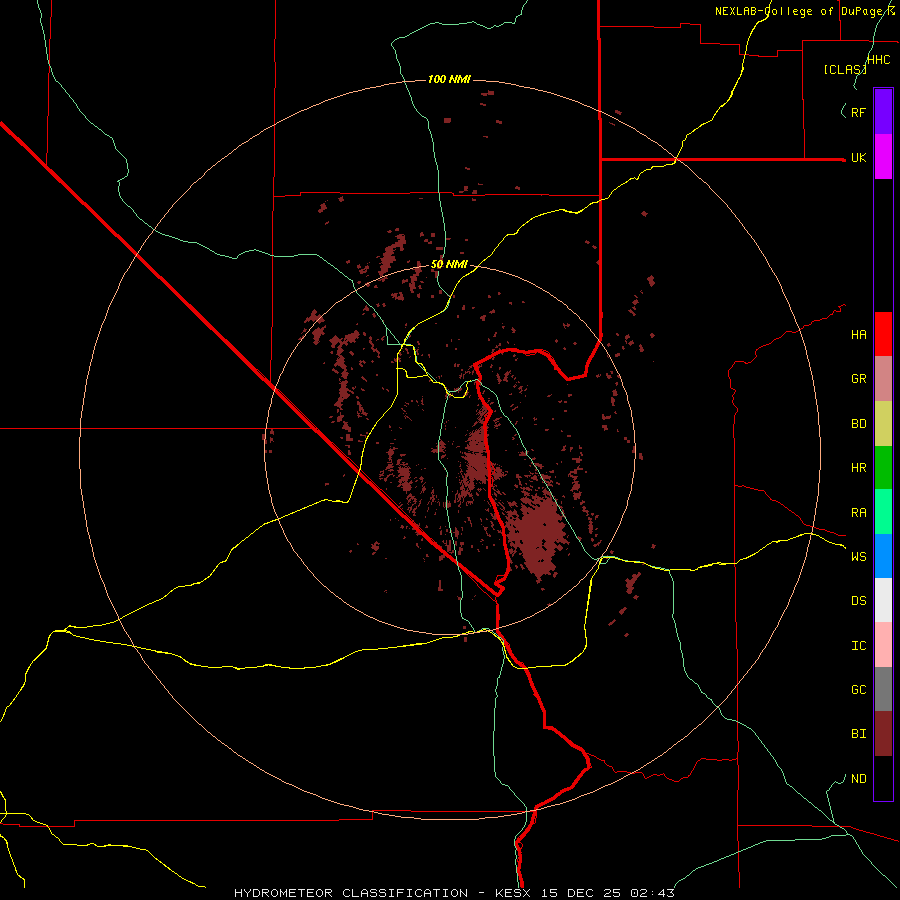Click the '02:43' timestamp

(x=652, y=893)
